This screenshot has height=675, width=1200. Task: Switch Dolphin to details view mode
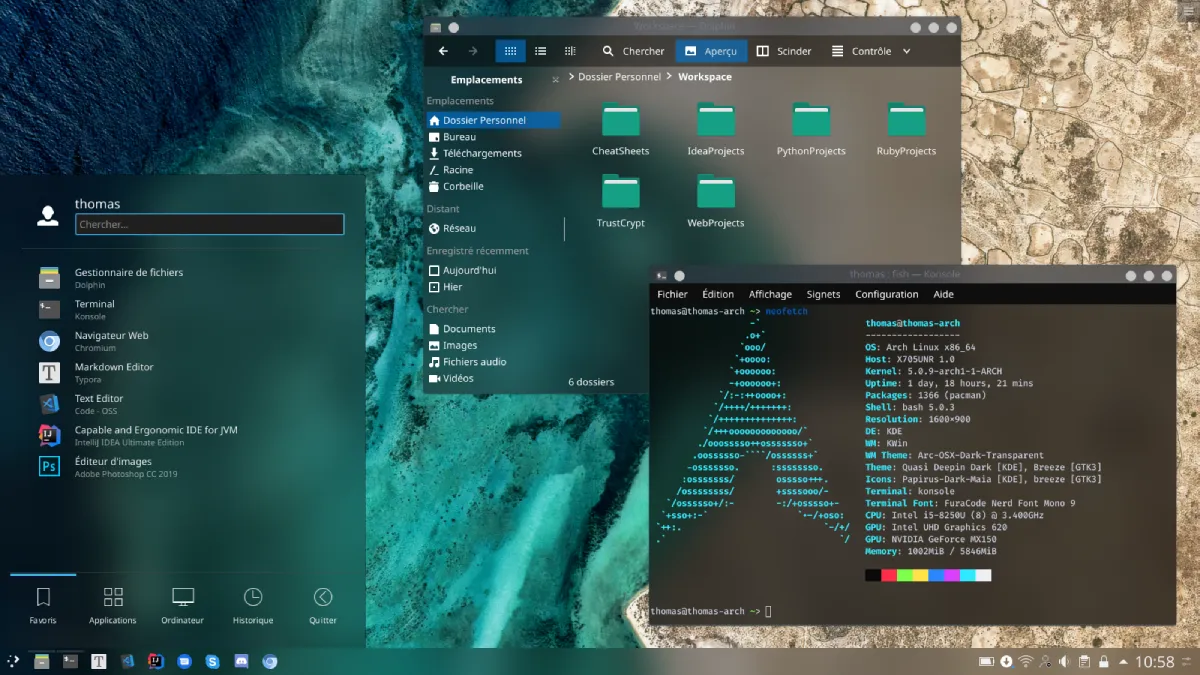(x=570, y=51)
